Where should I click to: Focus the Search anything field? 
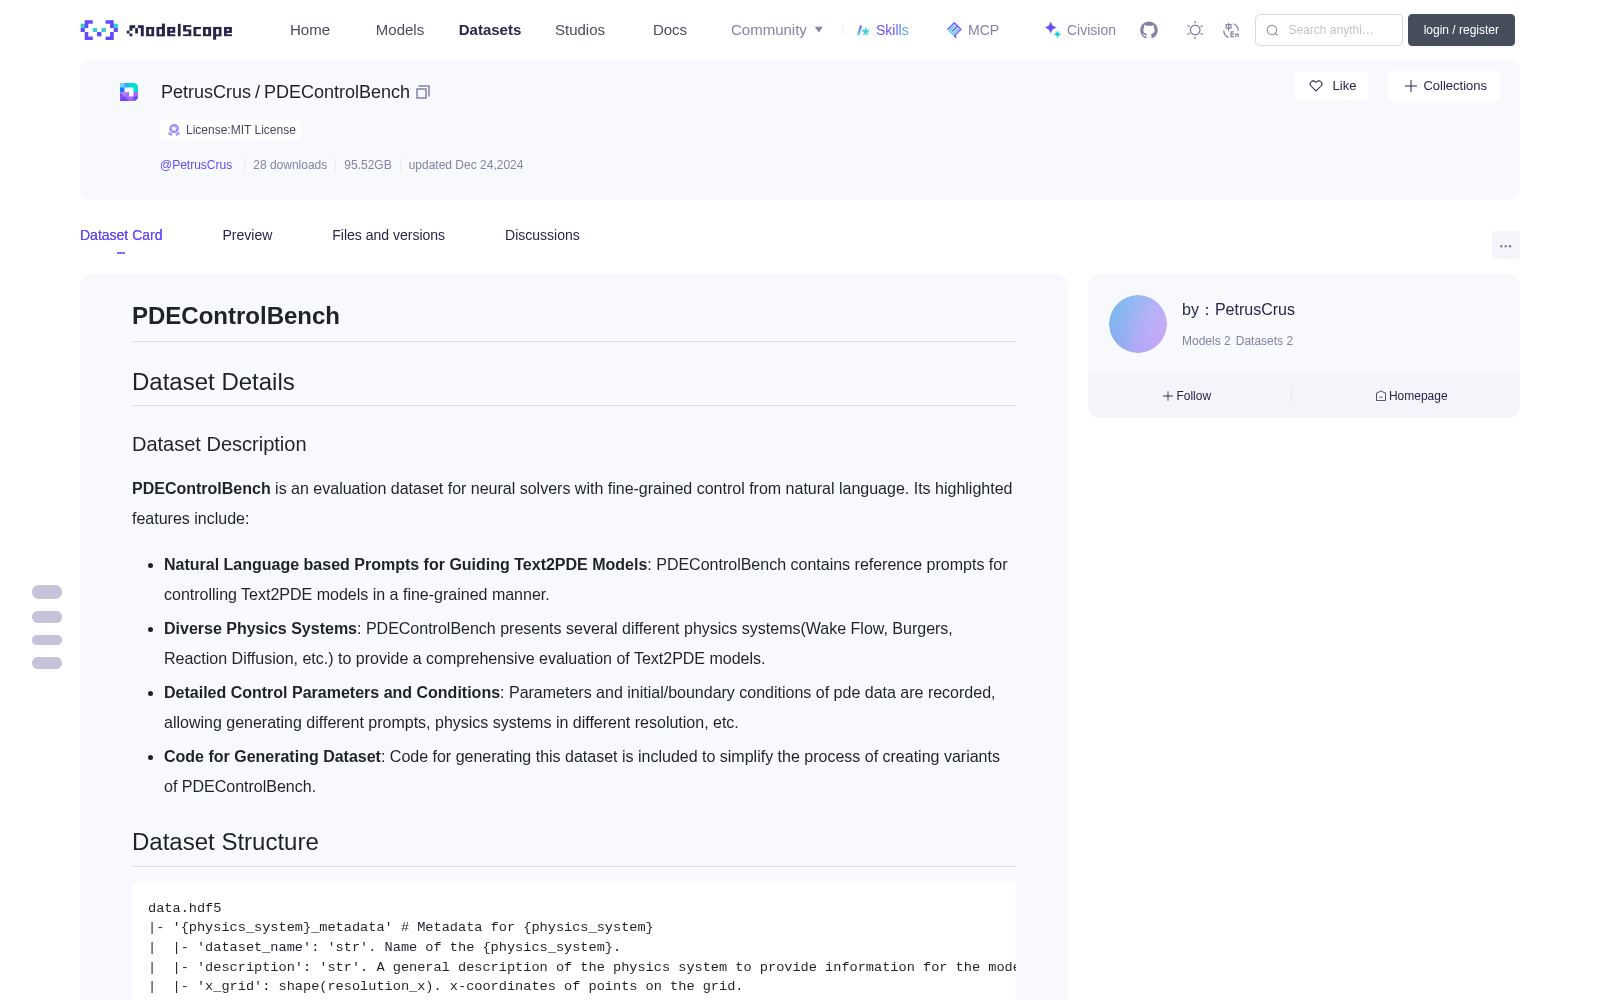pyautogui.click(x=1329, y=30)
